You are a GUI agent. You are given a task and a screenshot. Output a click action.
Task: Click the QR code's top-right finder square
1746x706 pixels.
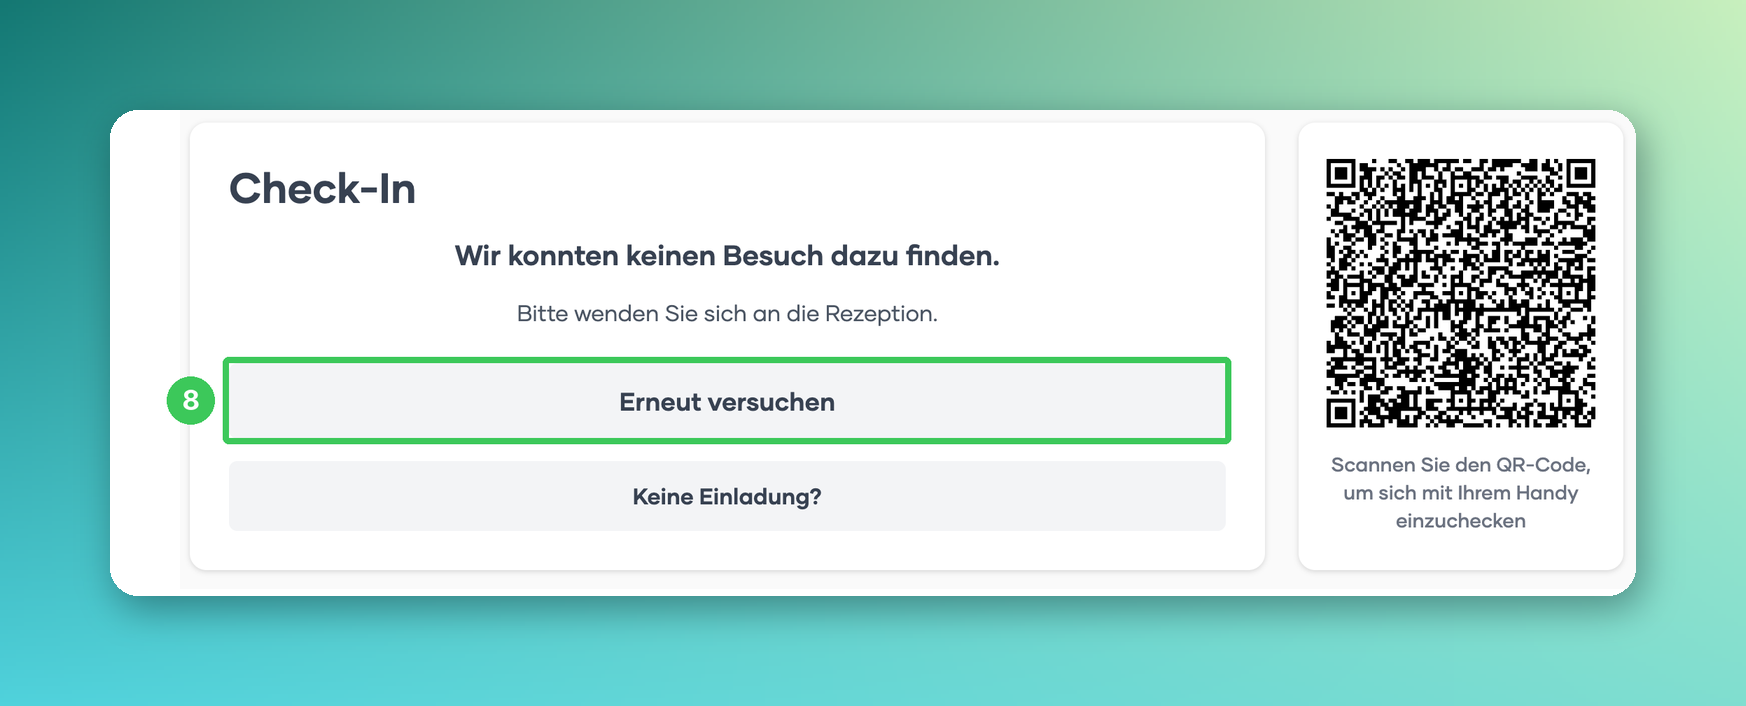tap(1580, 174)
